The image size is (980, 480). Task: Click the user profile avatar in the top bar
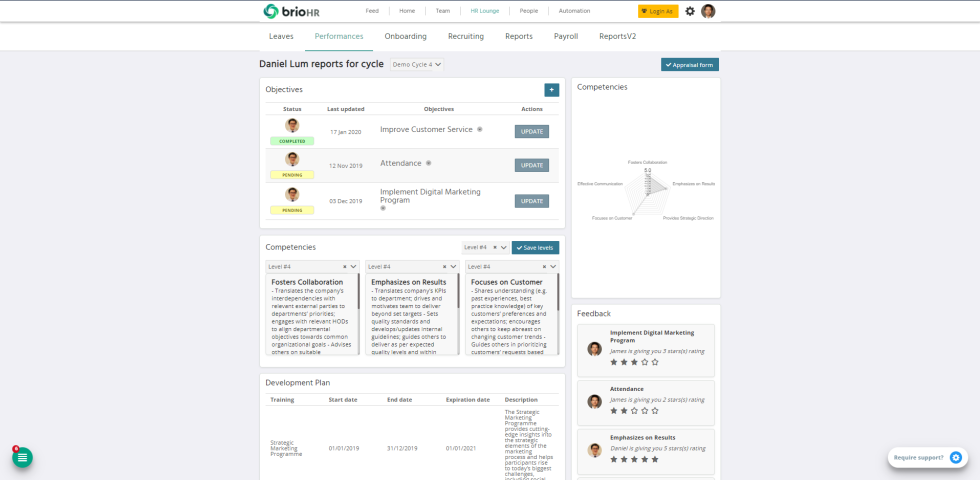click(708, 11)
